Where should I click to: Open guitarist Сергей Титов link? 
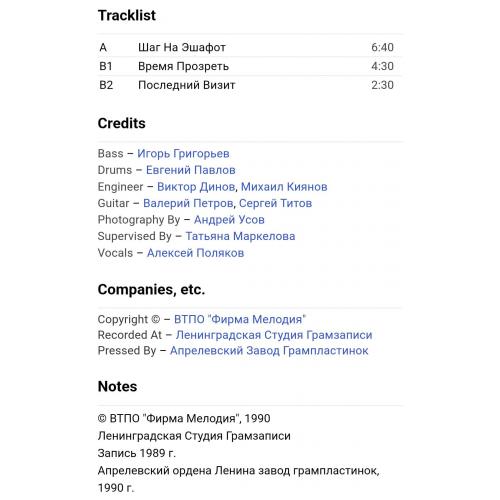[x=275, y=203]
